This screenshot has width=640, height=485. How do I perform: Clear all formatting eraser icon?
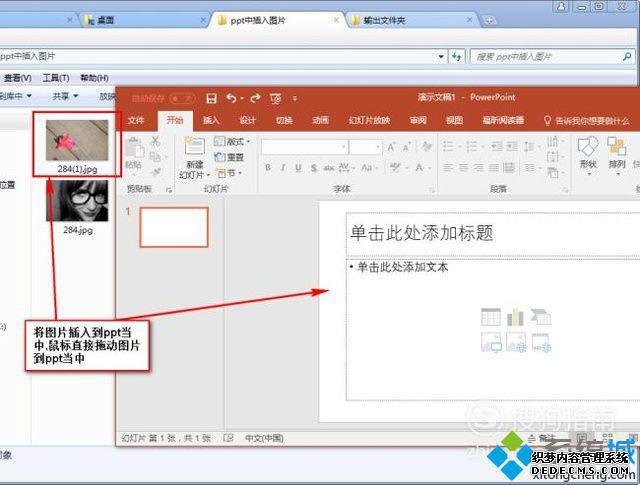pyautogui.click(x=427, y=146)
